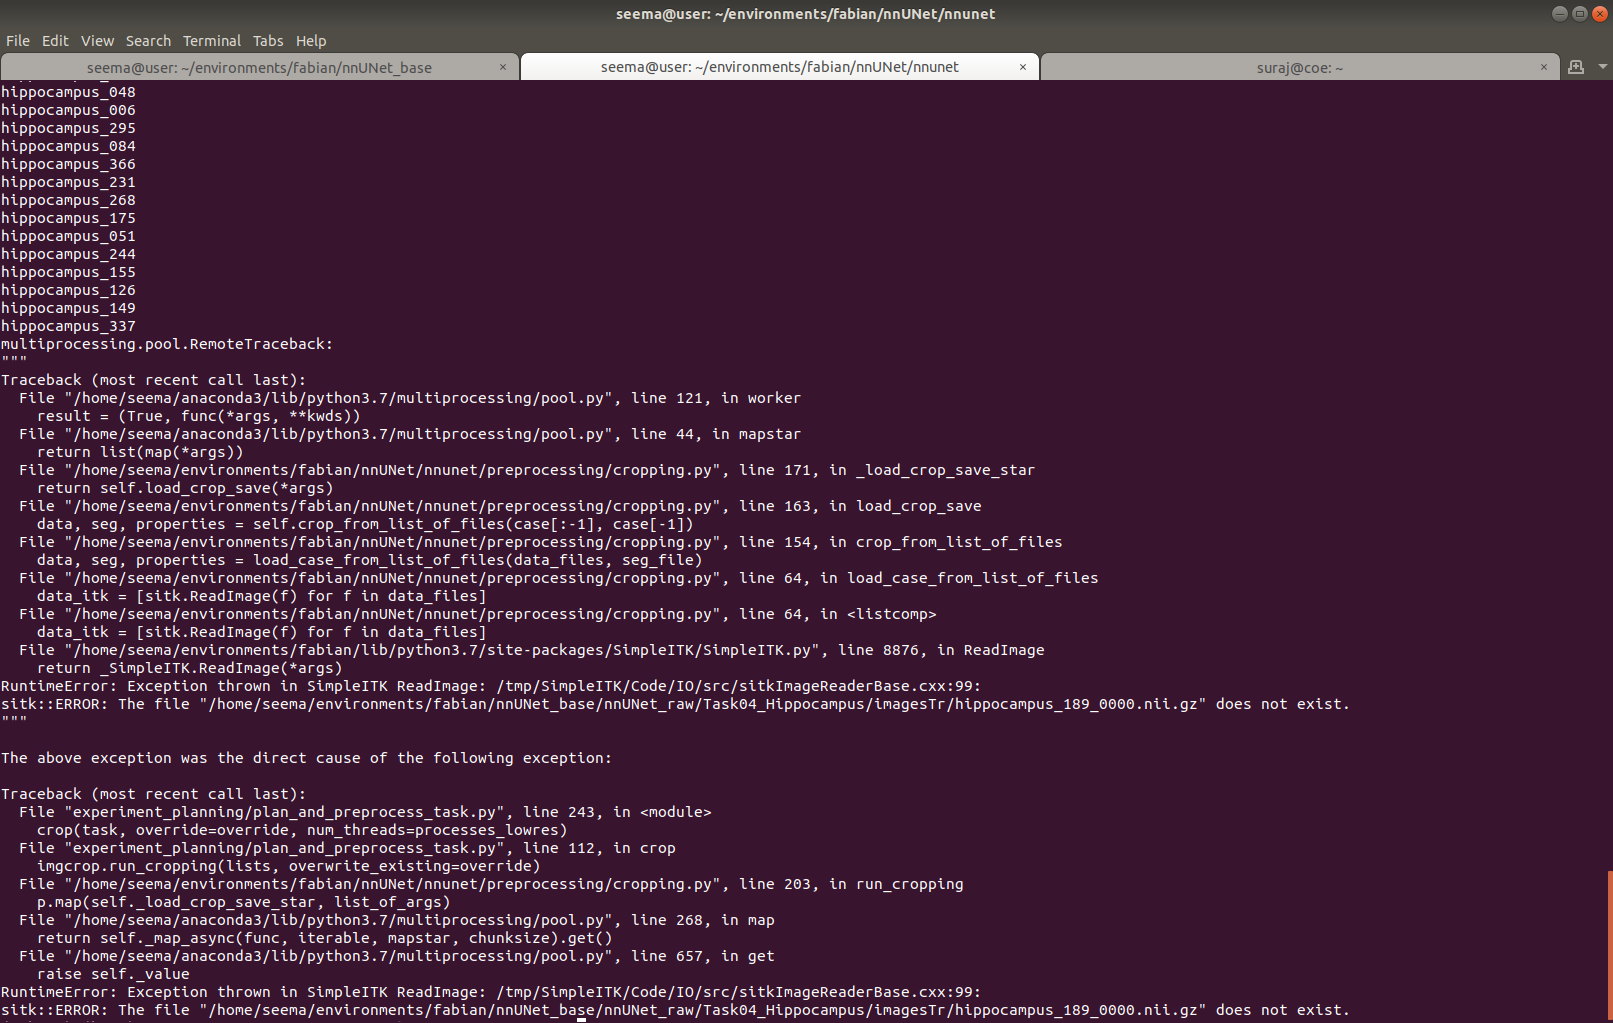Close the terminal window

[1600, 13]
